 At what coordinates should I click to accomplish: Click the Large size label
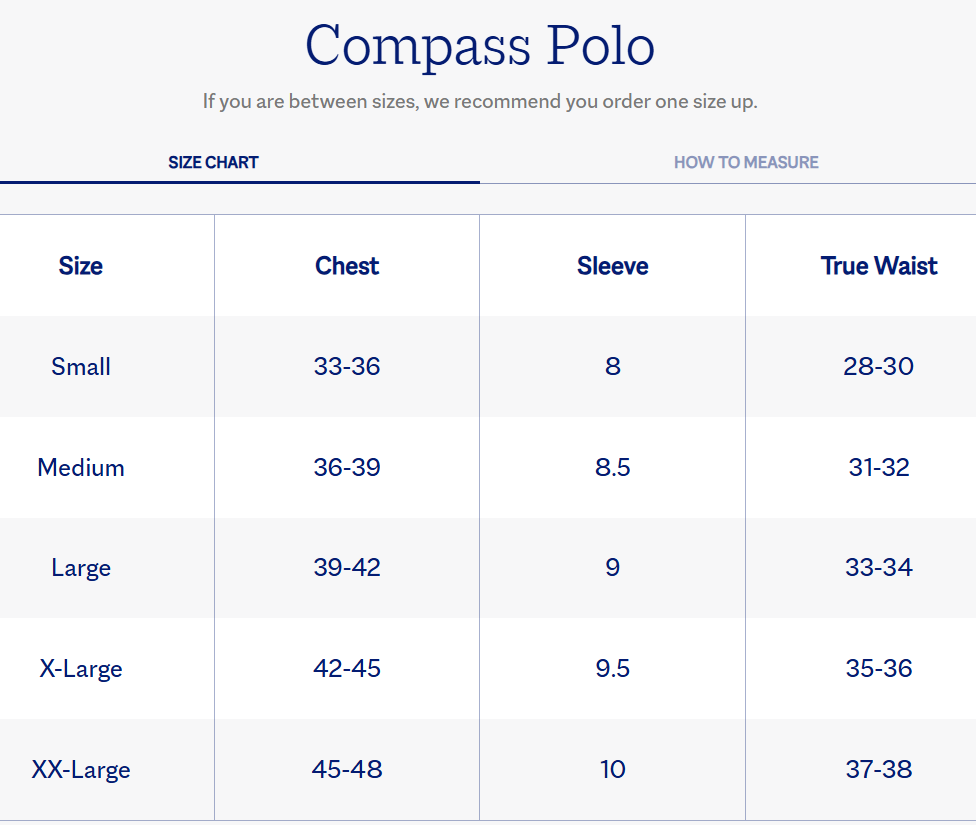coord(80,568)
